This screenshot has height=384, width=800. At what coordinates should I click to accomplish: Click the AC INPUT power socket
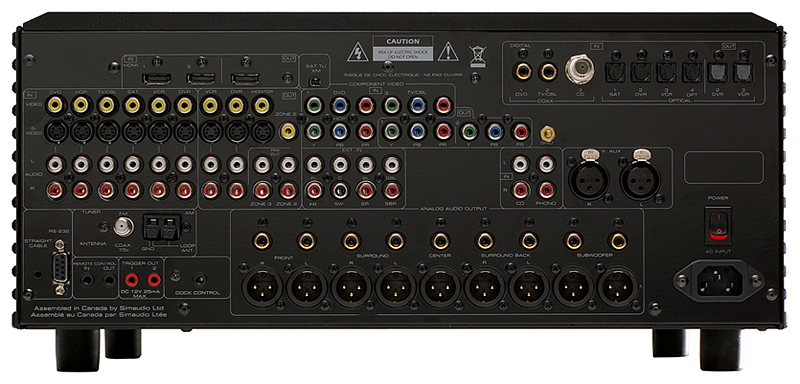pyautogui.click(x=719, y=281)
